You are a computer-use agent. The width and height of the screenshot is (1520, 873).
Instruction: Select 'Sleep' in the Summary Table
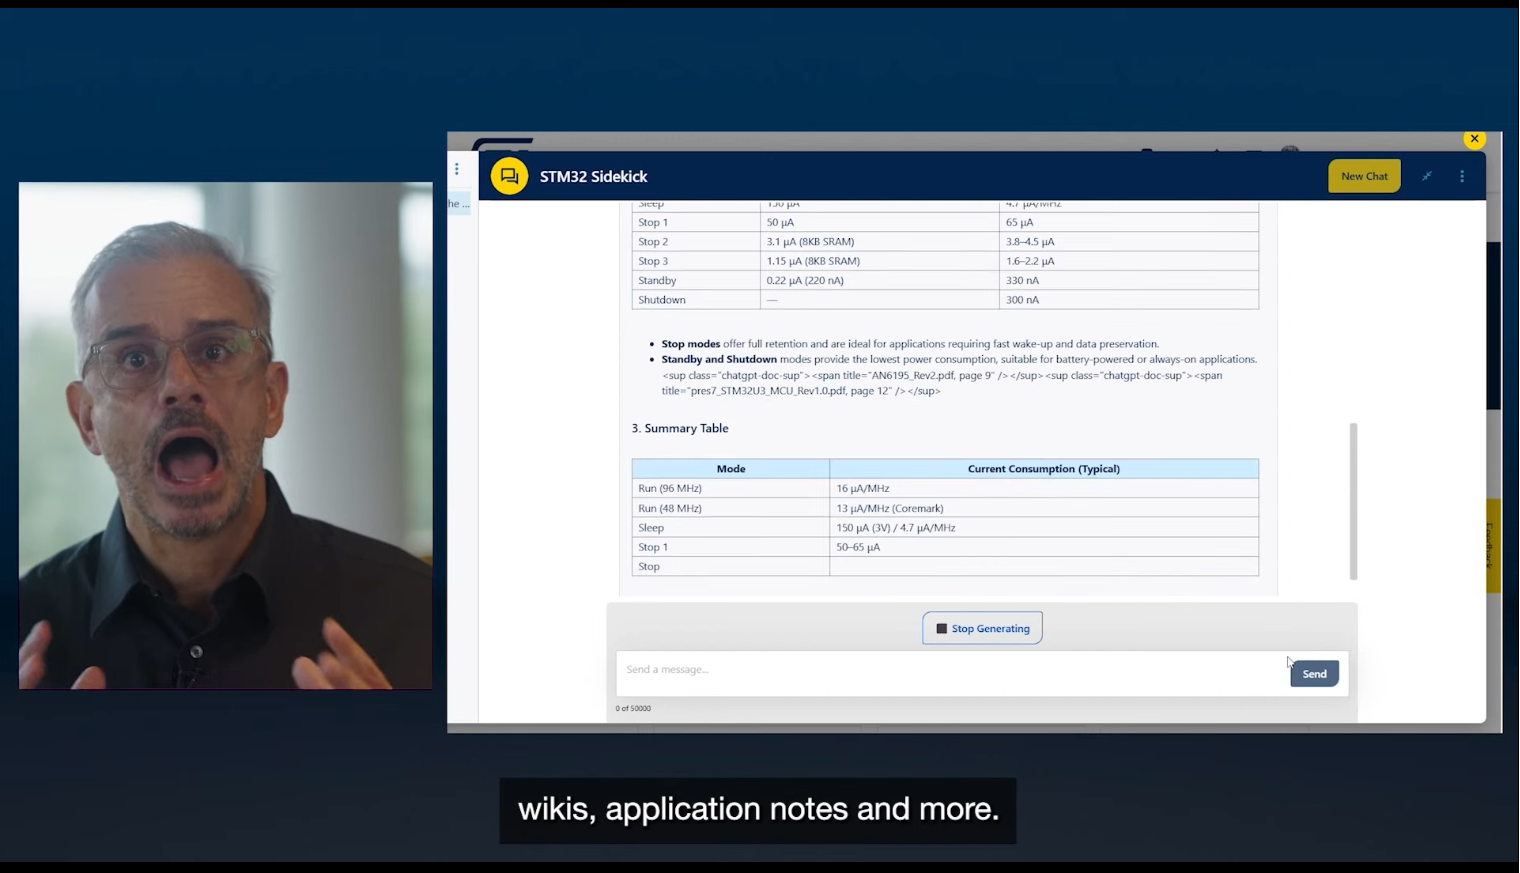[651, 528]
